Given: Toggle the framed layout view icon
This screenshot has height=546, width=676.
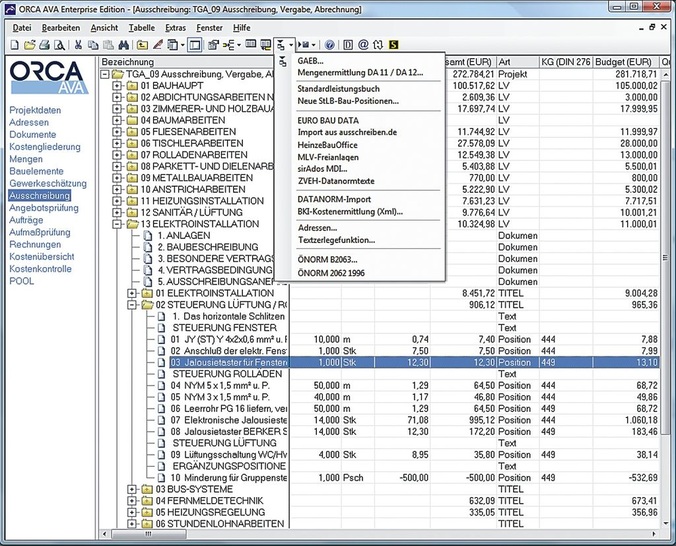Looking at the screenshot, I should coord(195,45).
